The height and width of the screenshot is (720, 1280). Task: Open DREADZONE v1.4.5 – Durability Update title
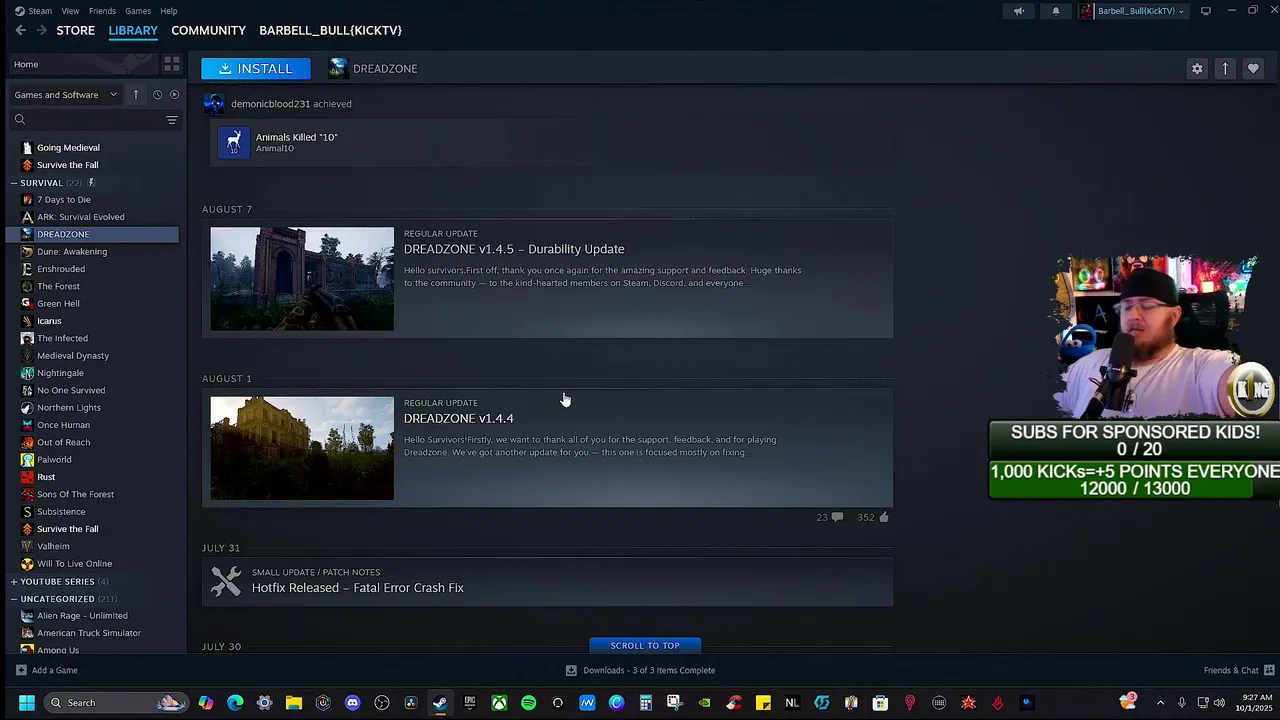pos(514,249)
